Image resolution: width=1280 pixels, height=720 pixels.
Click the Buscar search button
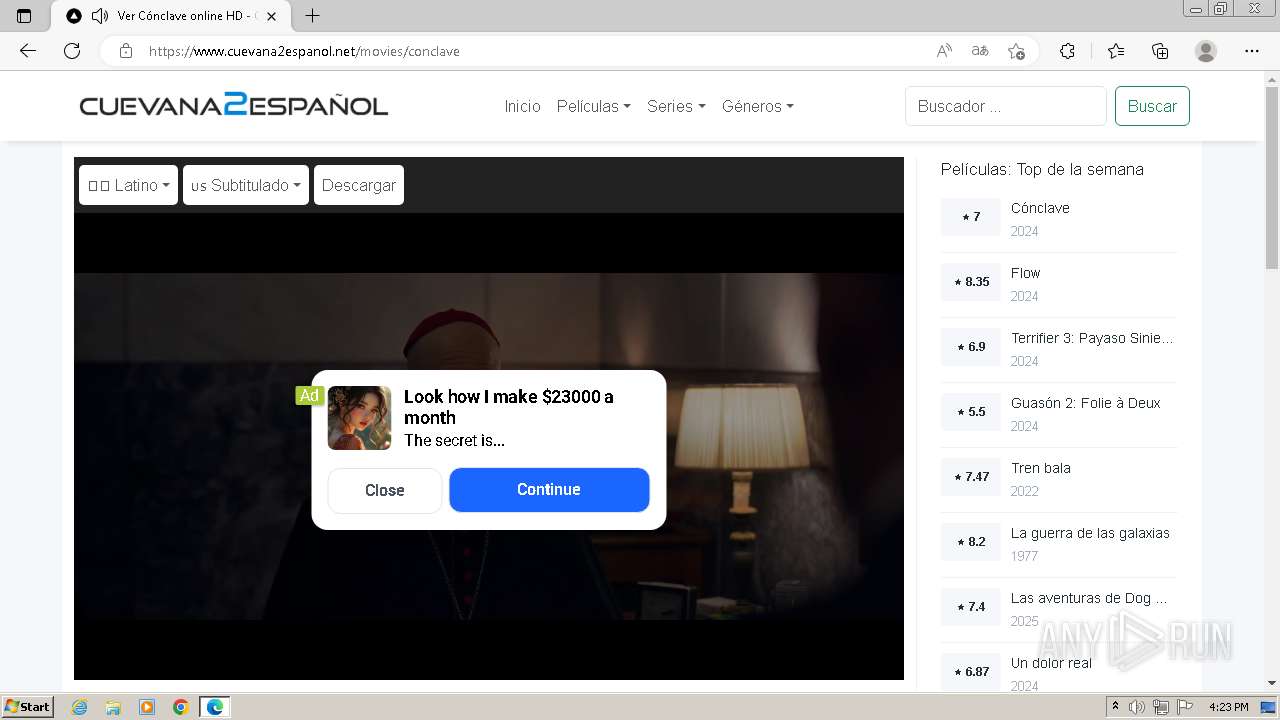1152,106
